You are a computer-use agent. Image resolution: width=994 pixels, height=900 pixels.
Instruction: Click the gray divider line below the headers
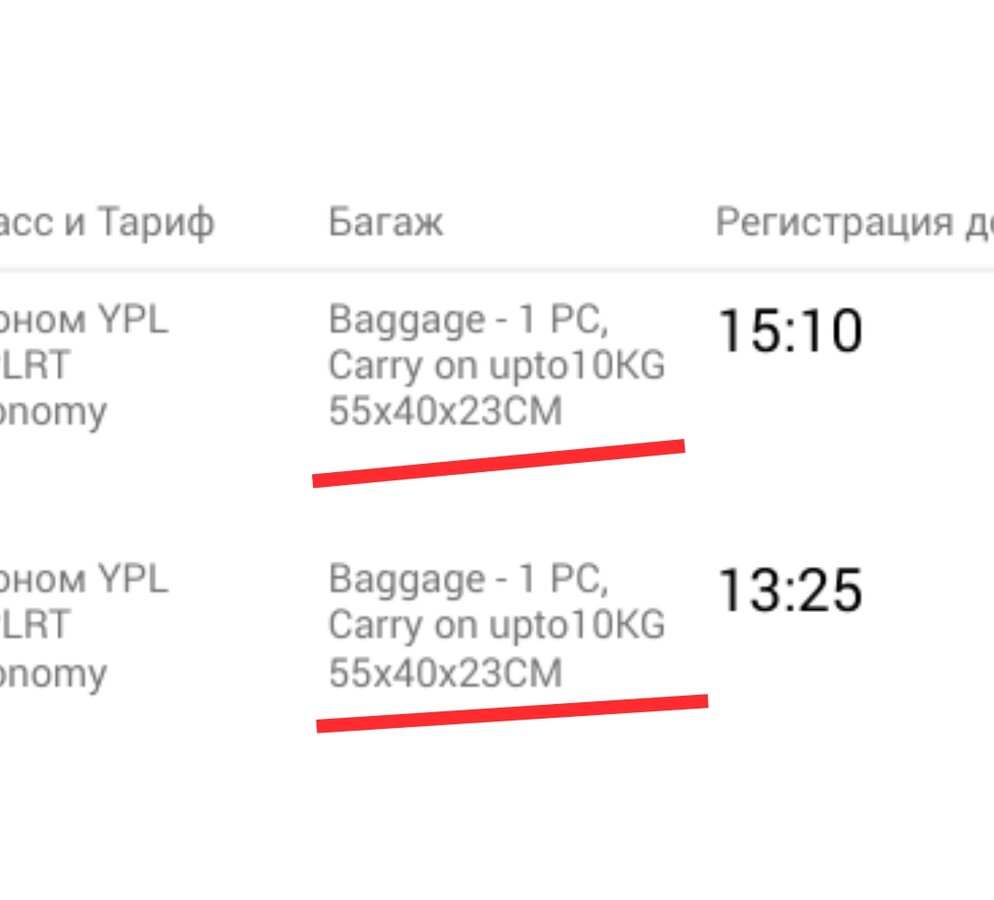click(x=497, y=271)
